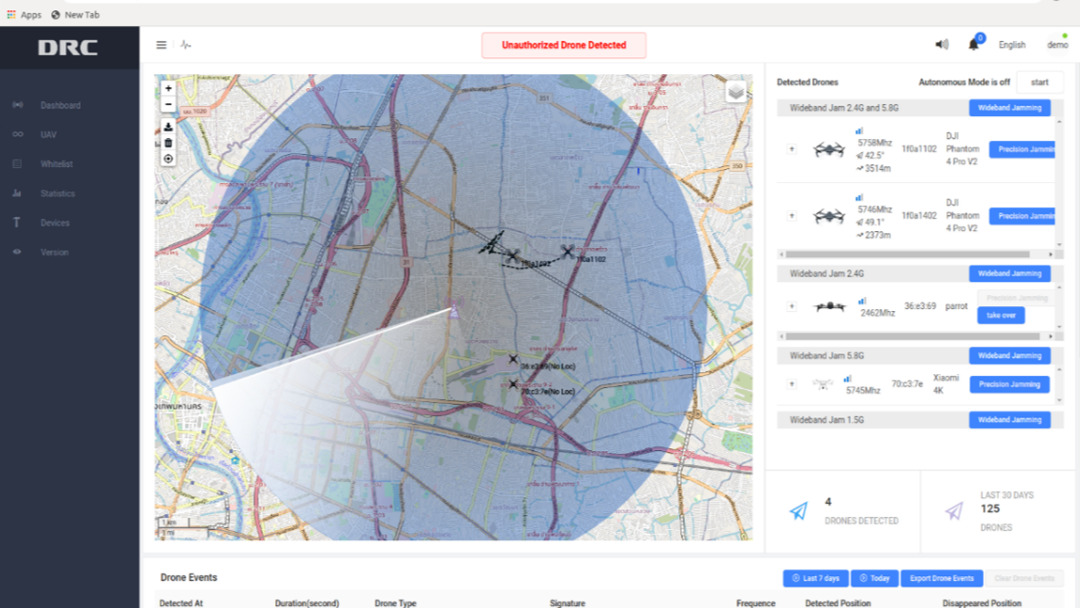Open Whitelist in the sidebar
The width and height of the screenshot is (1081, 608).
point(56,164)
